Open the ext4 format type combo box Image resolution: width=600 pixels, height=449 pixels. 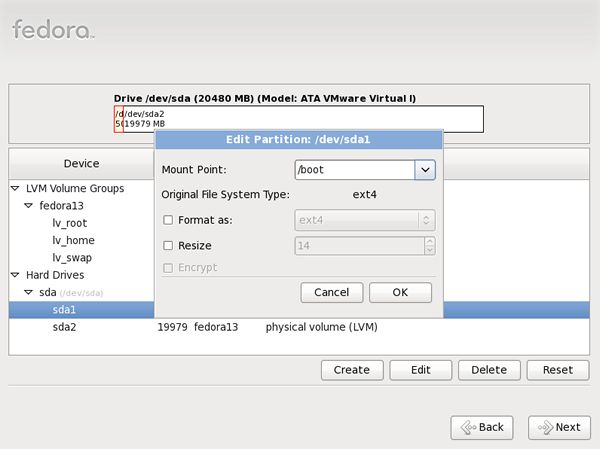(365, 220)
